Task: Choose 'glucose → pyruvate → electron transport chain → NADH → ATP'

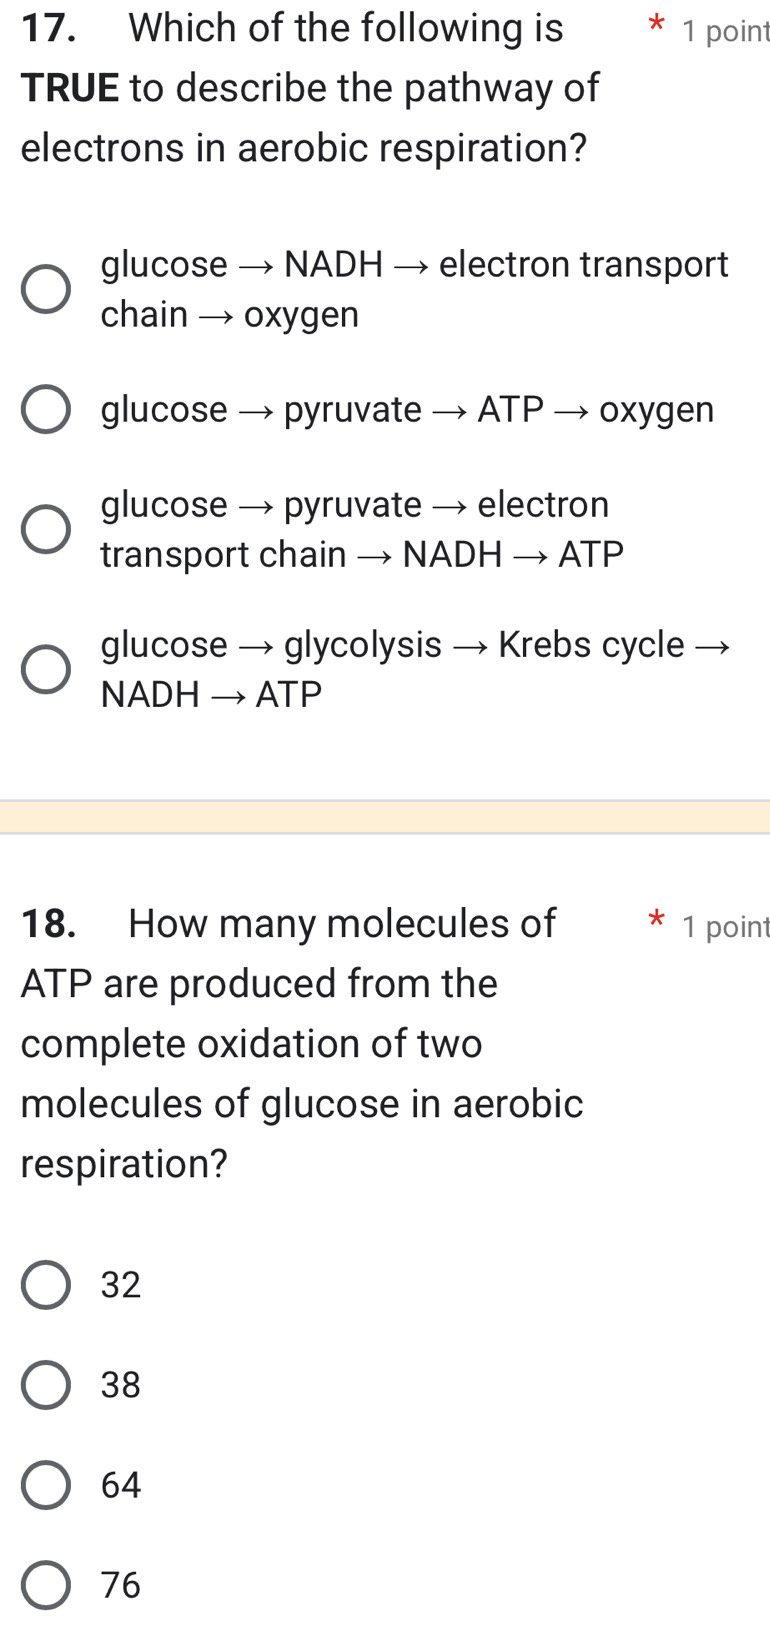Action: click(45, 528)
